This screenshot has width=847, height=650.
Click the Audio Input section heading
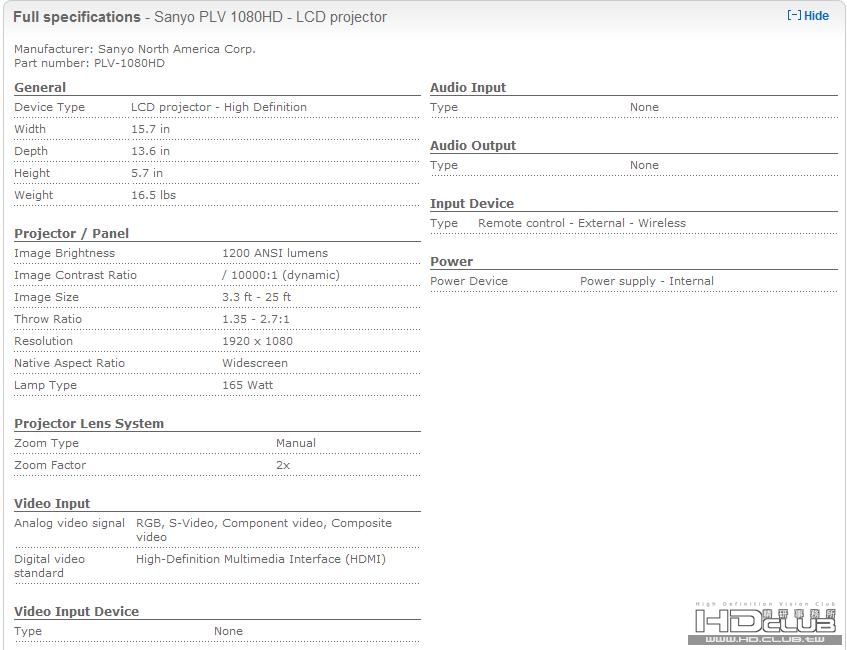pos(468,88)
